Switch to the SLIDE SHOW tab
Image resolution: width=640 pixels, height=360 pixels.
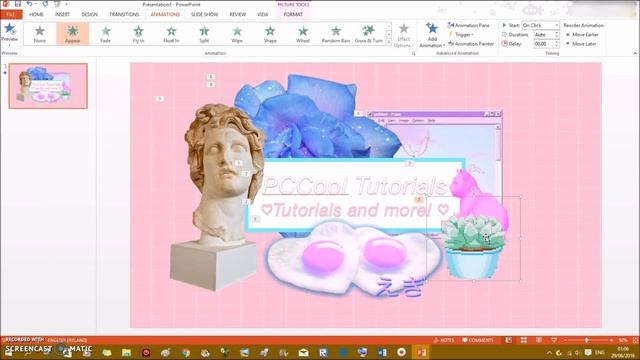204,14
